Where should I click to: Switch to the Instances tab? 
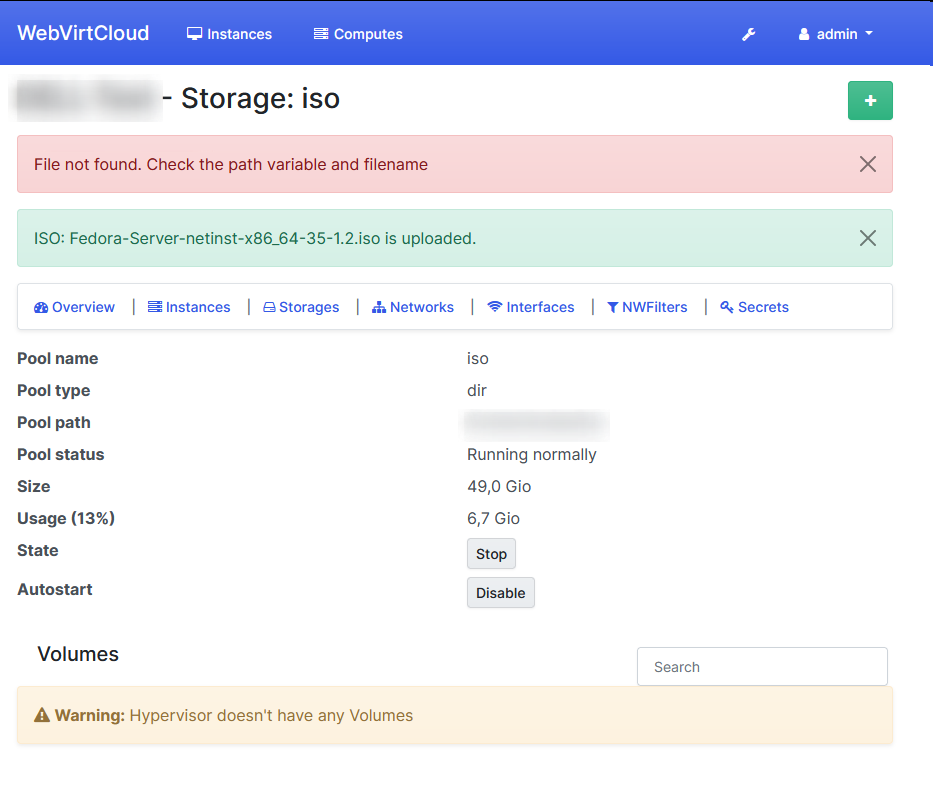click(197, 307)
